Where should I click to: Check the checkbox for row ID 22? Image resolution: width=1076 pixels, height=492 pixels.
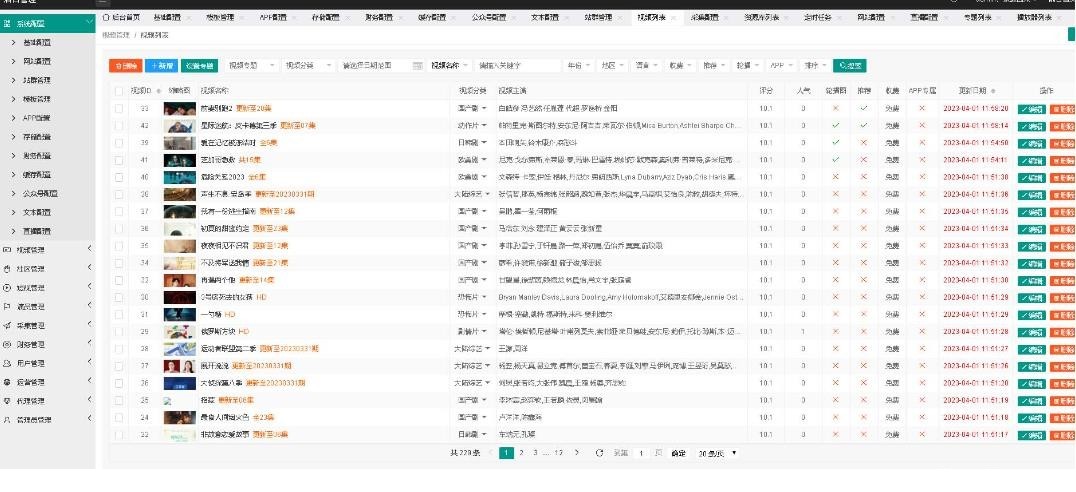(x=119, y=434)
